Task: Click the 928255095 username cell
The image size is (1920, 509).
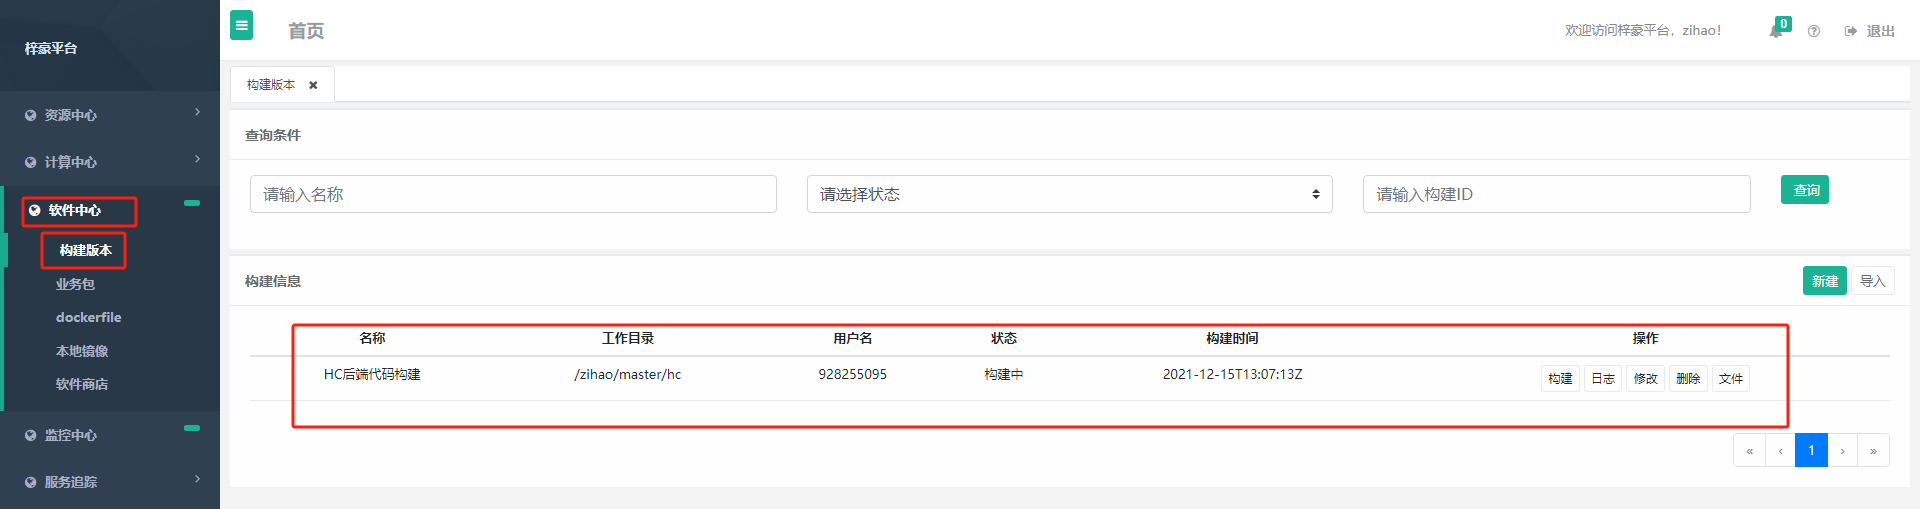Action: click(x=852, y=374)
